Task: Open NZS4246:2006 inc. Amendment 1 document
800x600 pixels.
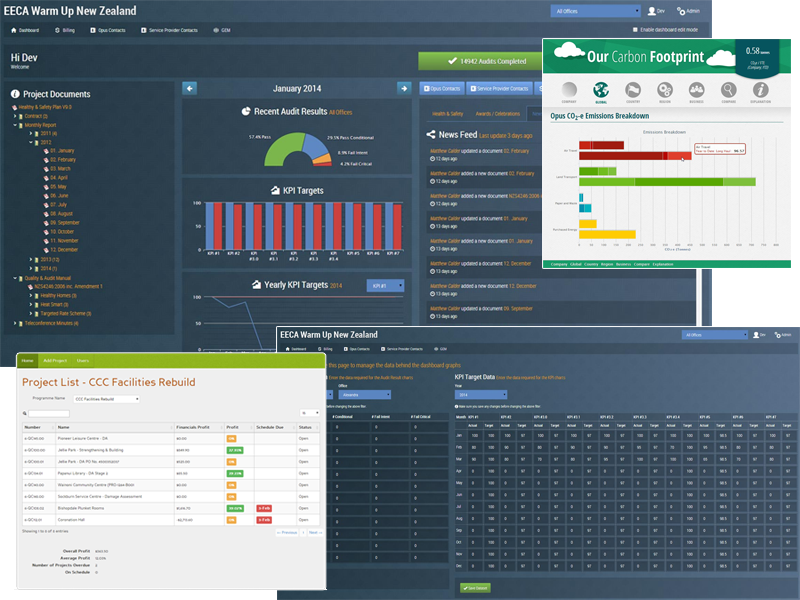Action: click(x=68, y=287)
